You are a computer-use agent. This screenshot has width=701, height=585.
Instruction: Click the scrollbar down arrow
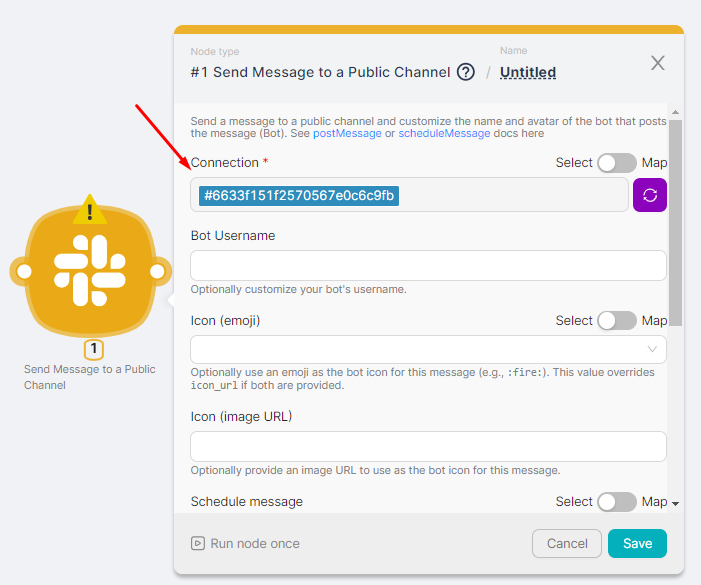(x=676, y=503)
